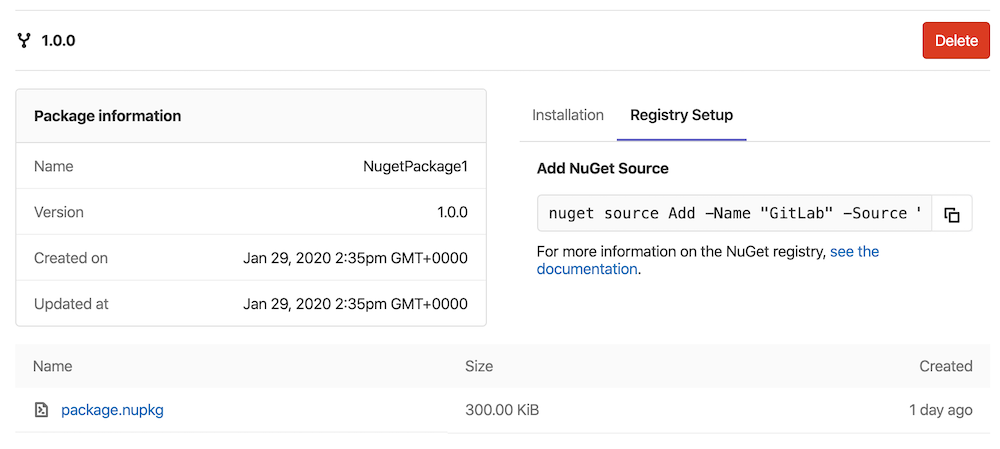Click the Created on date value
The height and width of the screenshot is (449, 1000).
pos(355,258)
